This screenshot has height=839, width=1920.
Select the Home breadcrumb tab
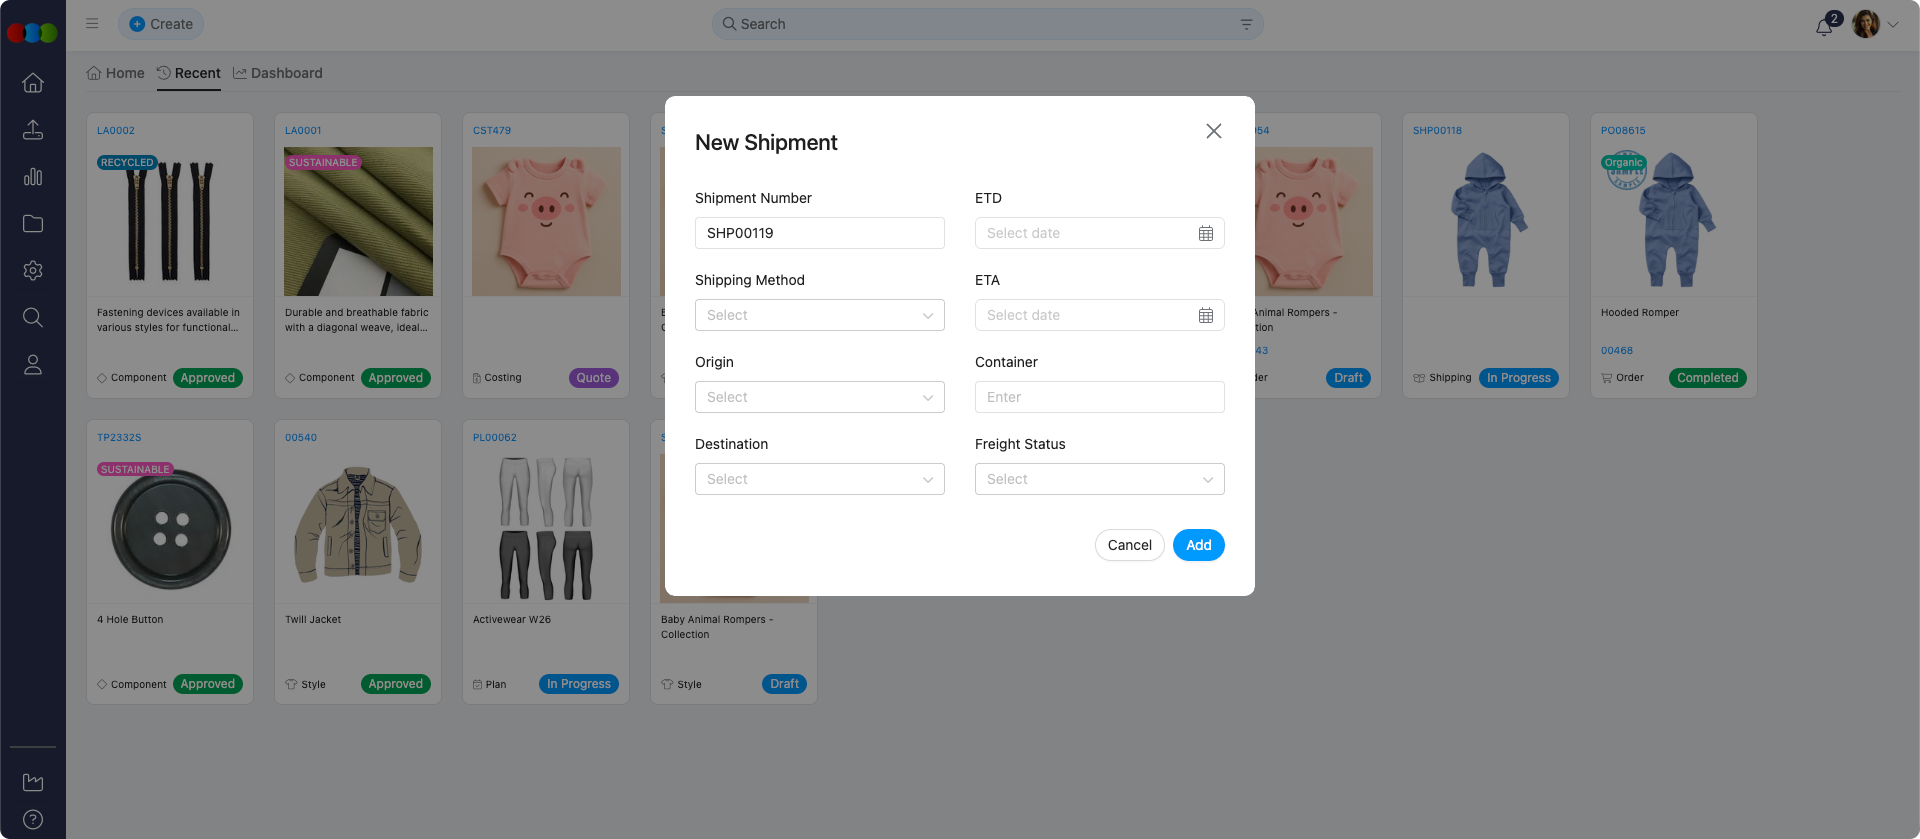tap(115, 73)
